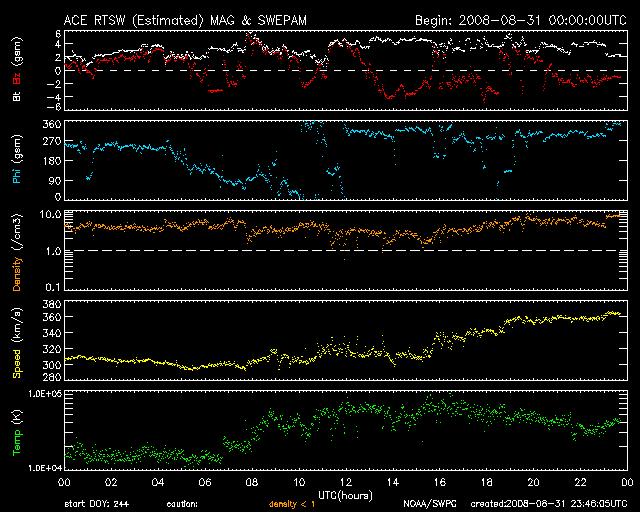Select the 1.0 tick on the Density axis
This screenshot has width=640, height=512.
[53, 251]
